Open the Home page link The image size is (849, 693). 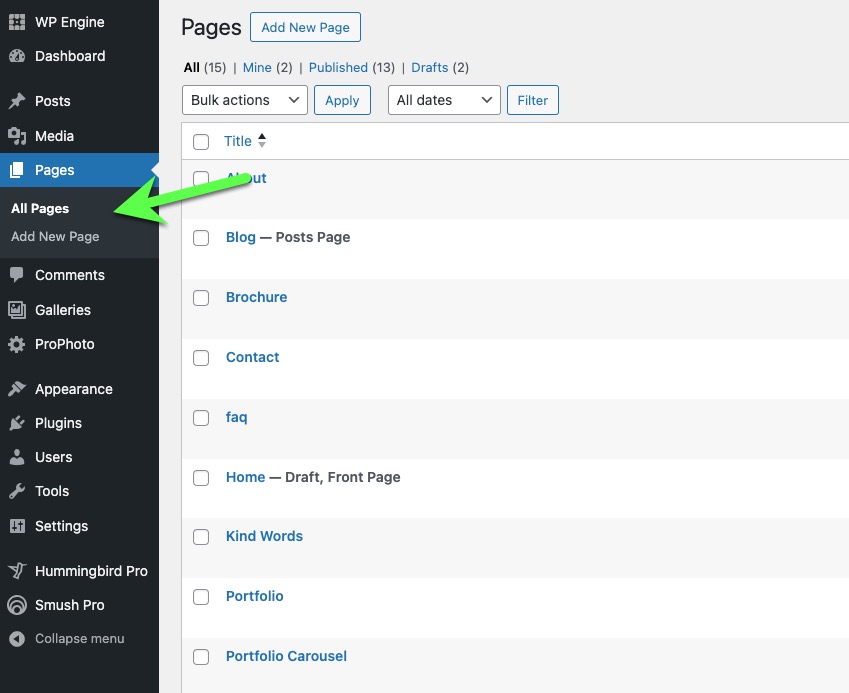[x=246, y=477]
